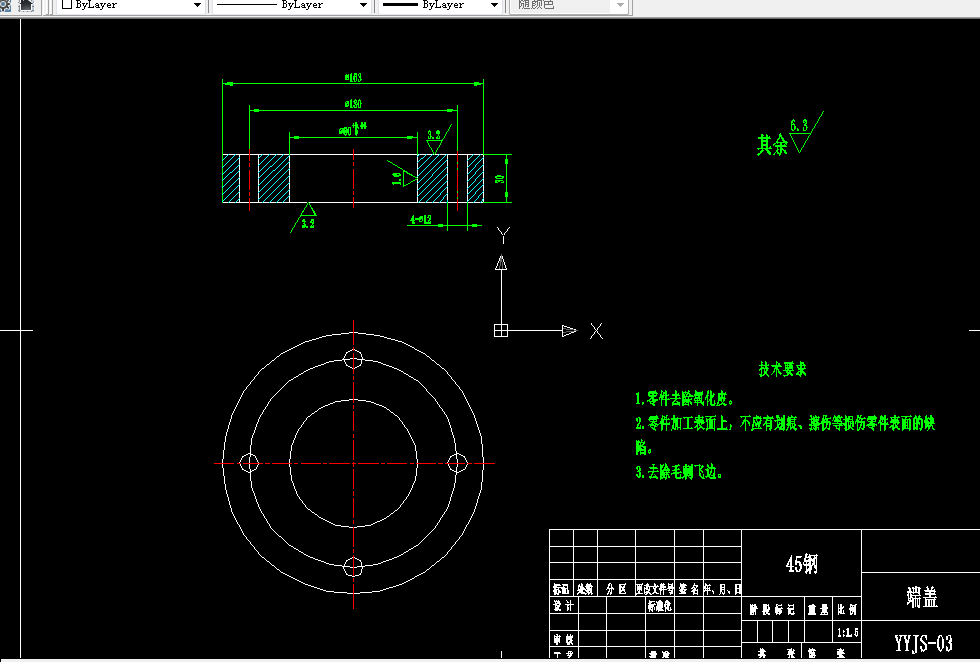Select the 其余 text

coord(772,145)
